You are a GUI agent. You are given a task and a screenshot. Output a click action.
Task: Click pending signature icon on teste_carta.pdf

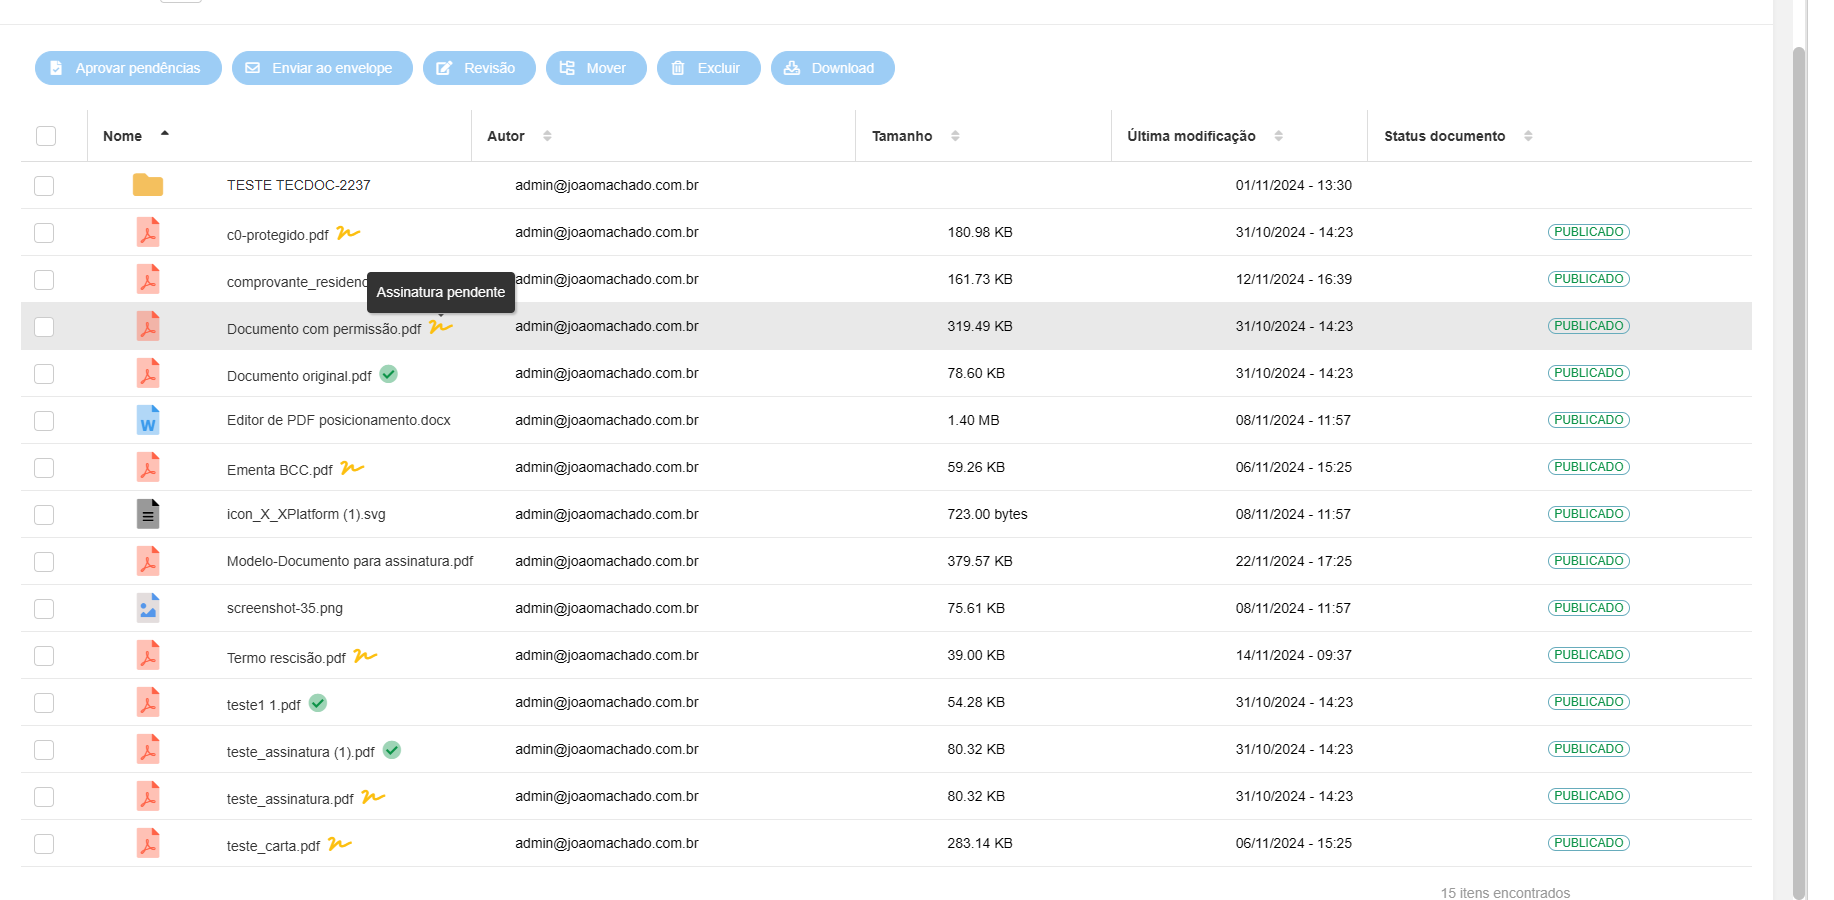tap(340, 844)
